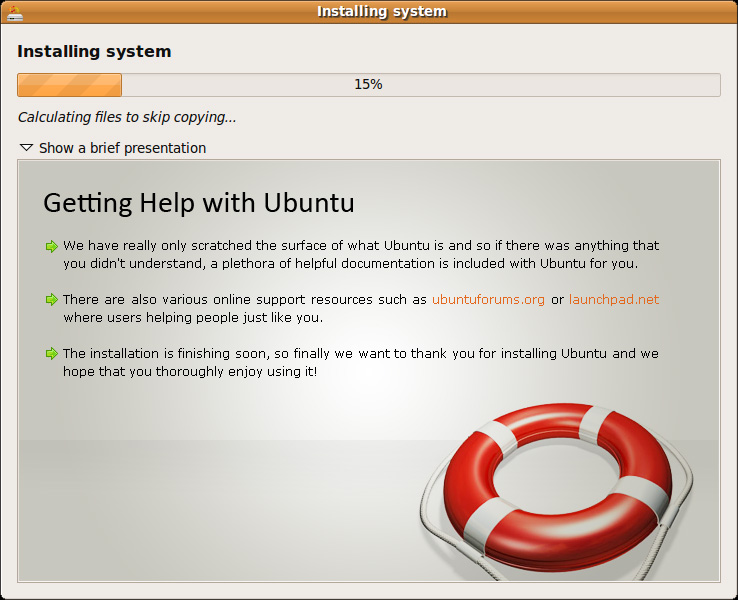Click the installer icon in the title bar
Viewport: 738px width, 600px height.
click(14, 12)
